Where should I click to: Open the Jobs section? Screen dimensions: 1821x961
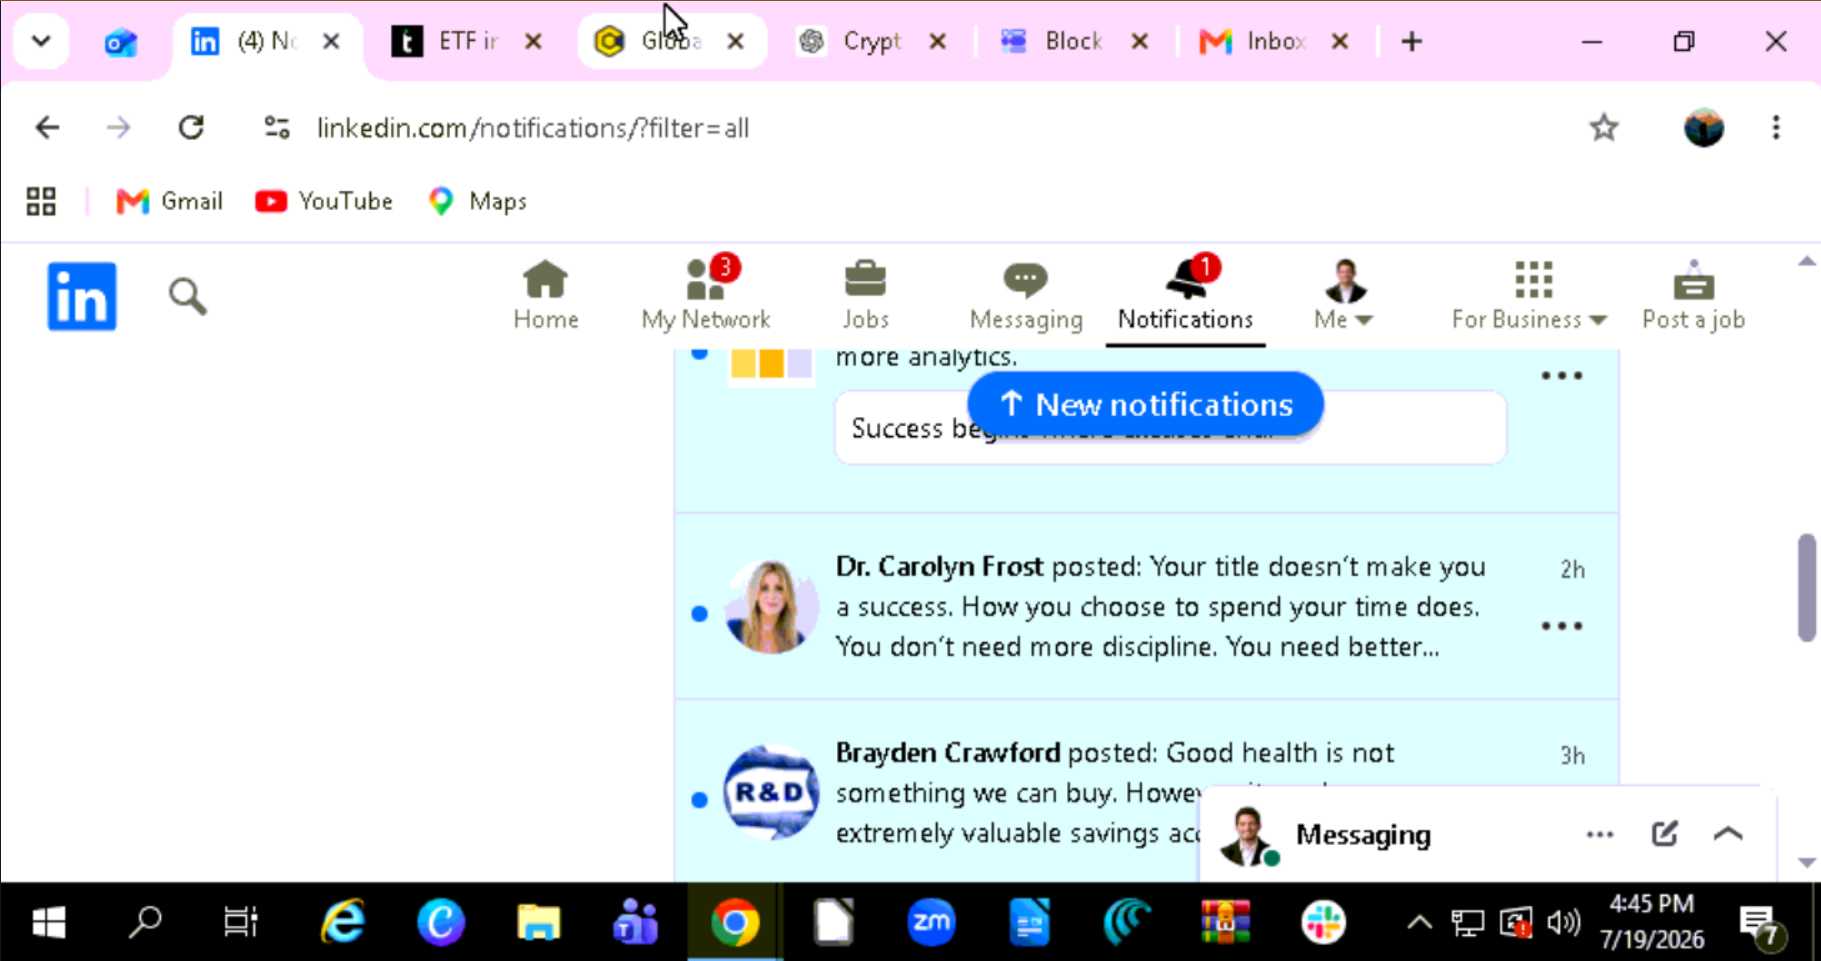tap(865, 295)
